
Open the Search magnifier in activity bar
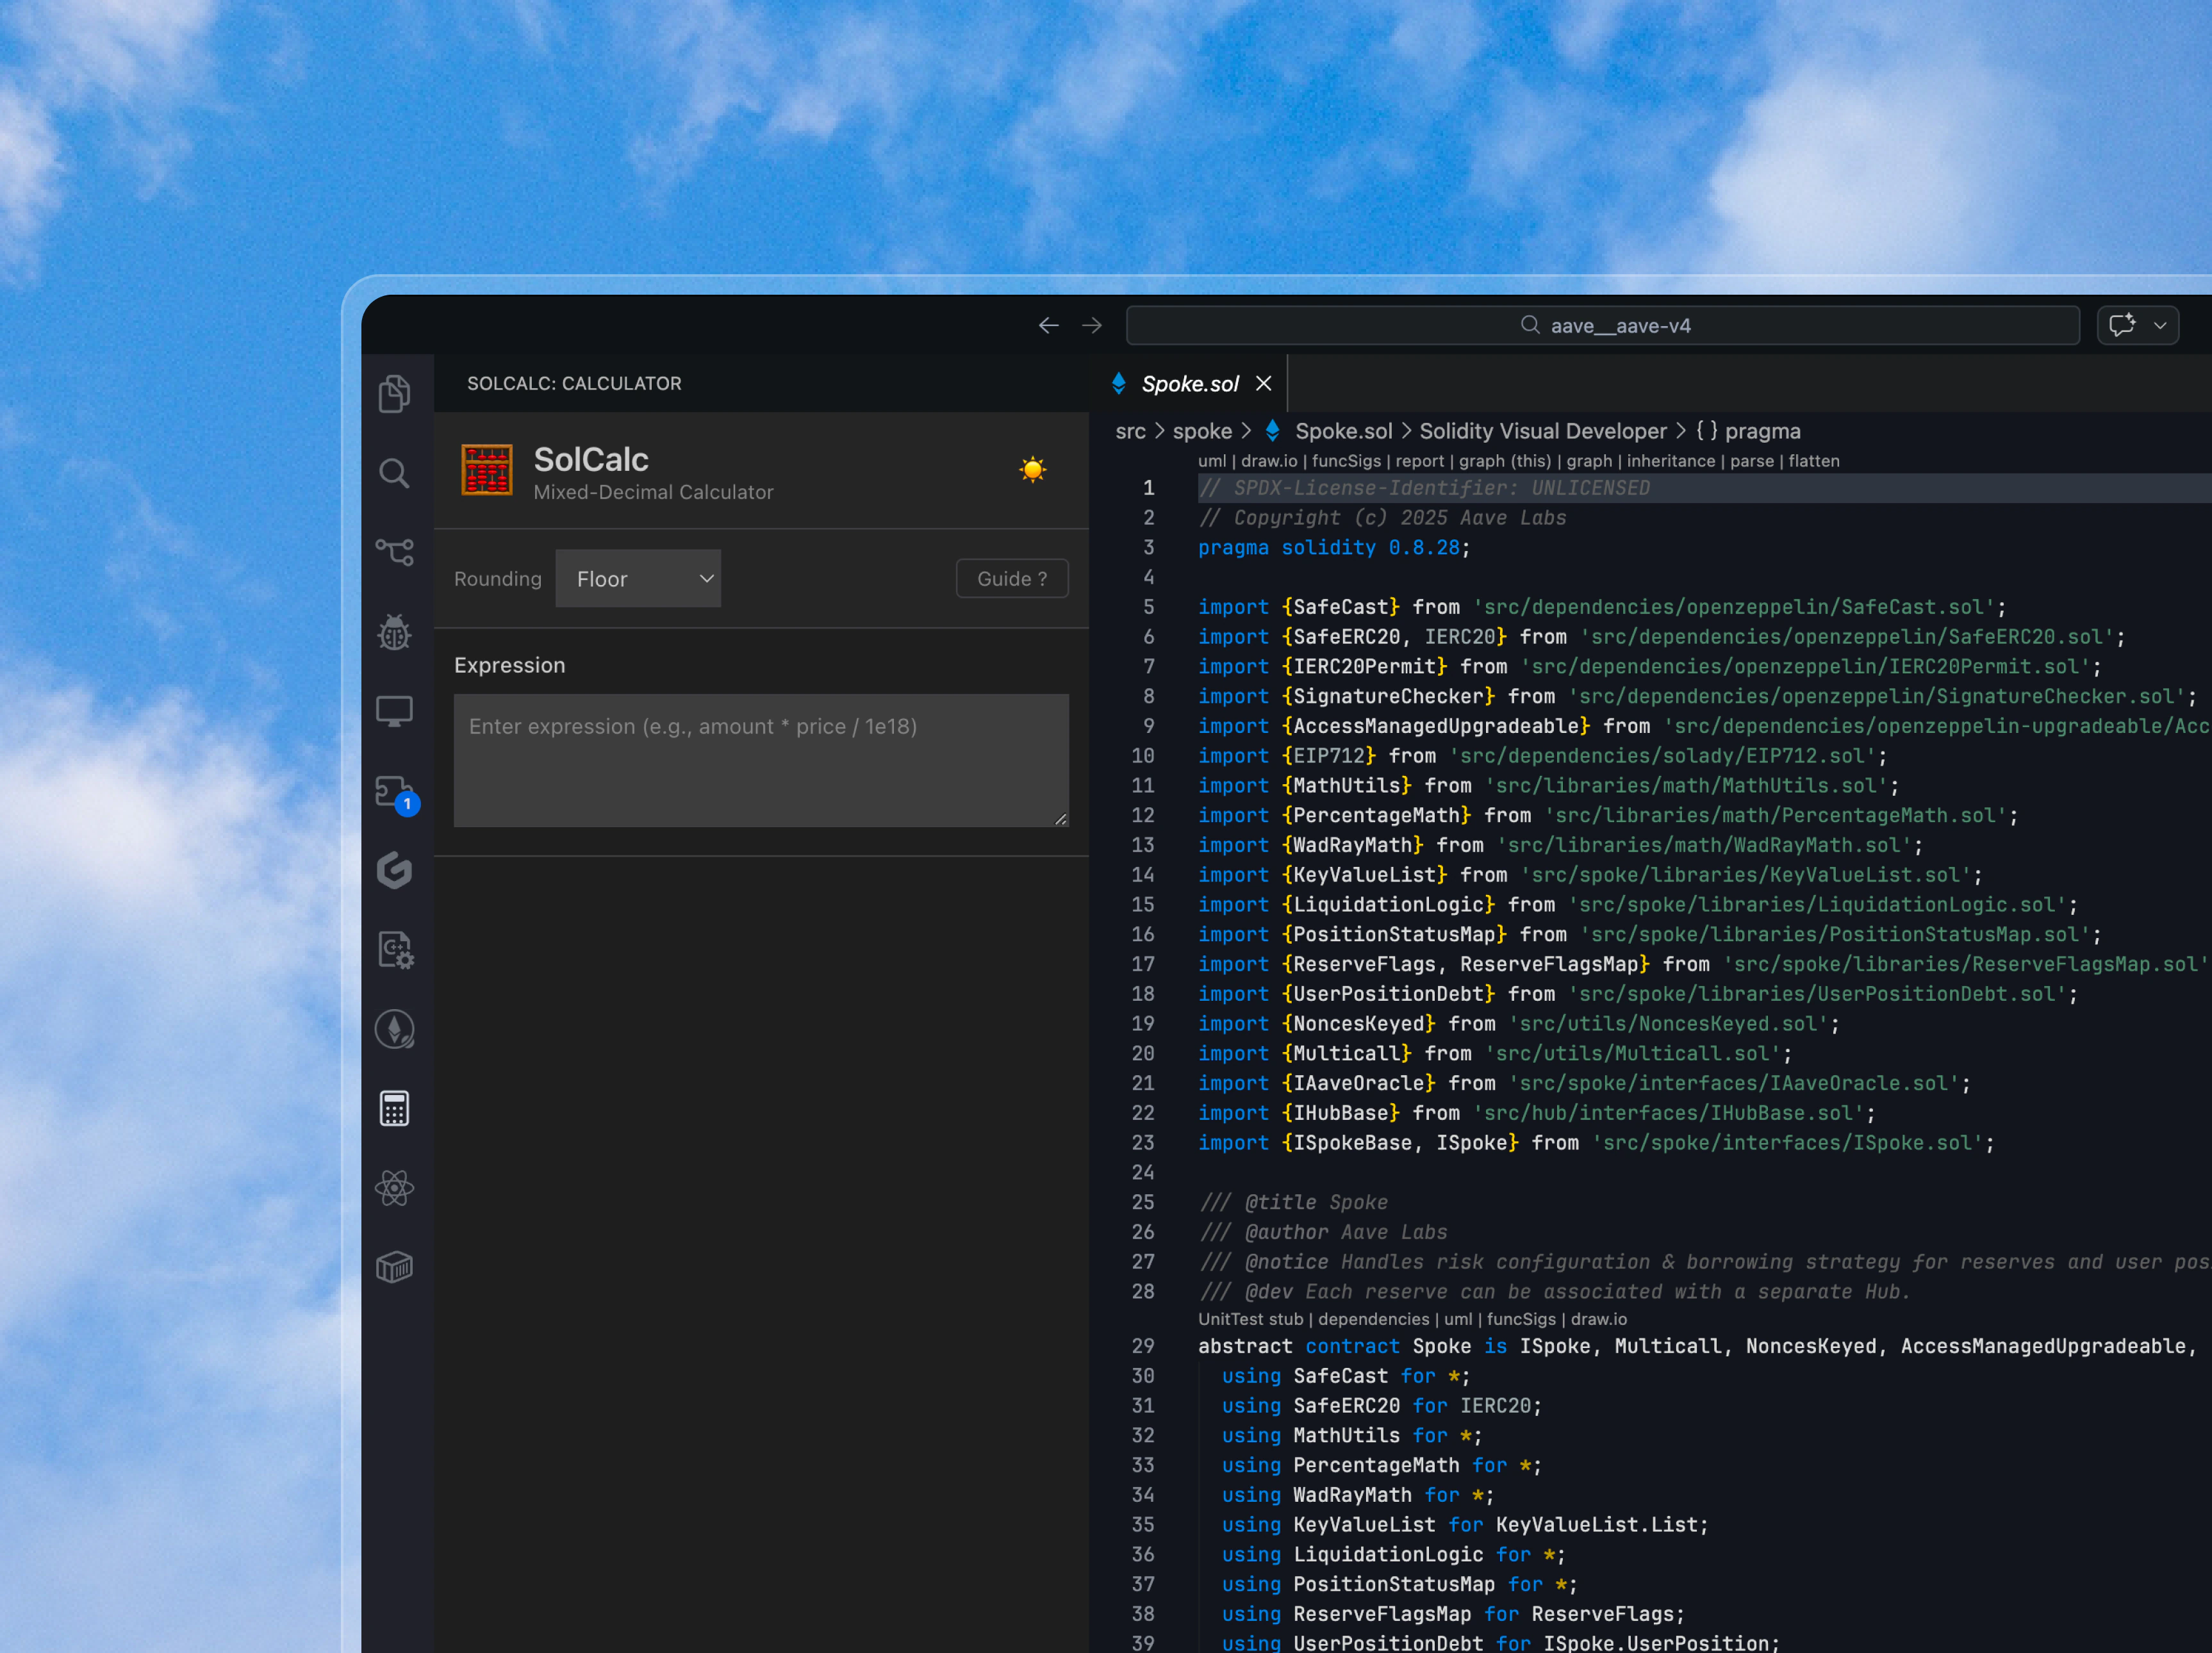click(x=394, y=473)
